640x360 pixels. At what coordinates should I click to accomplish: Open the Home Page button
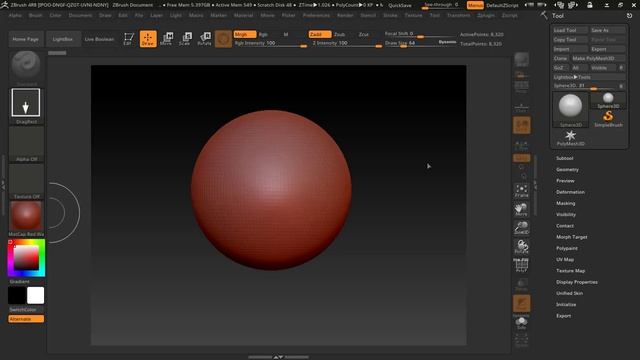[25, 39]
